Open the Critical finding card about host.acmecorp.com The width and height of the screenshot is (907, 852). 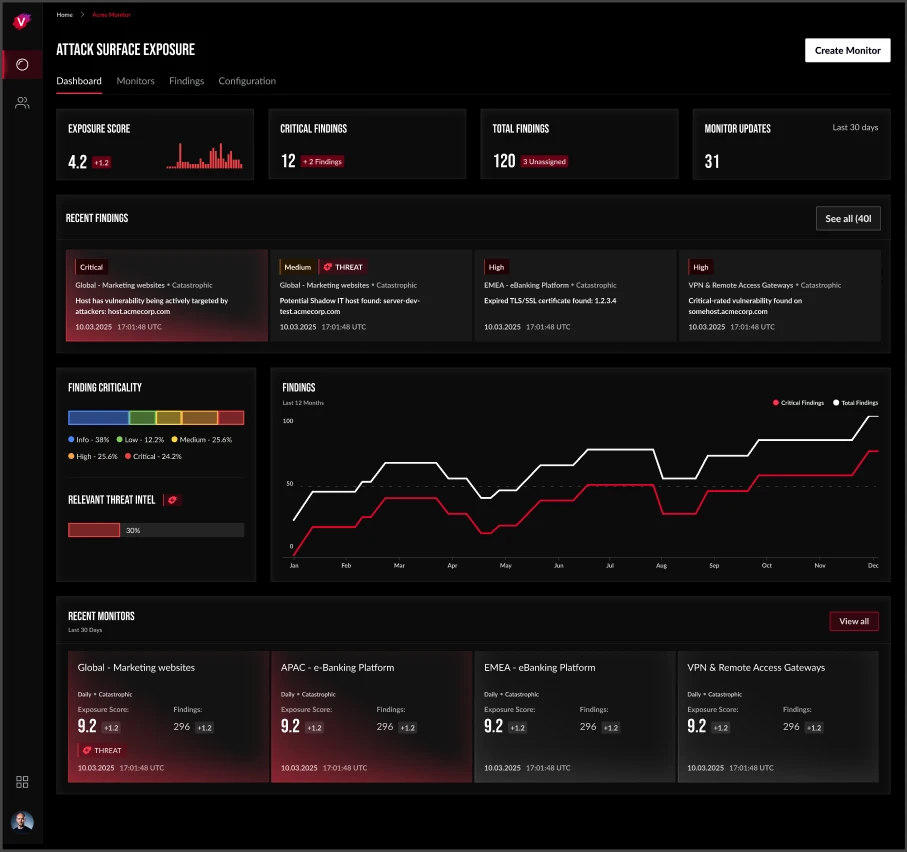pyautogui.click(x=166, y=297)
